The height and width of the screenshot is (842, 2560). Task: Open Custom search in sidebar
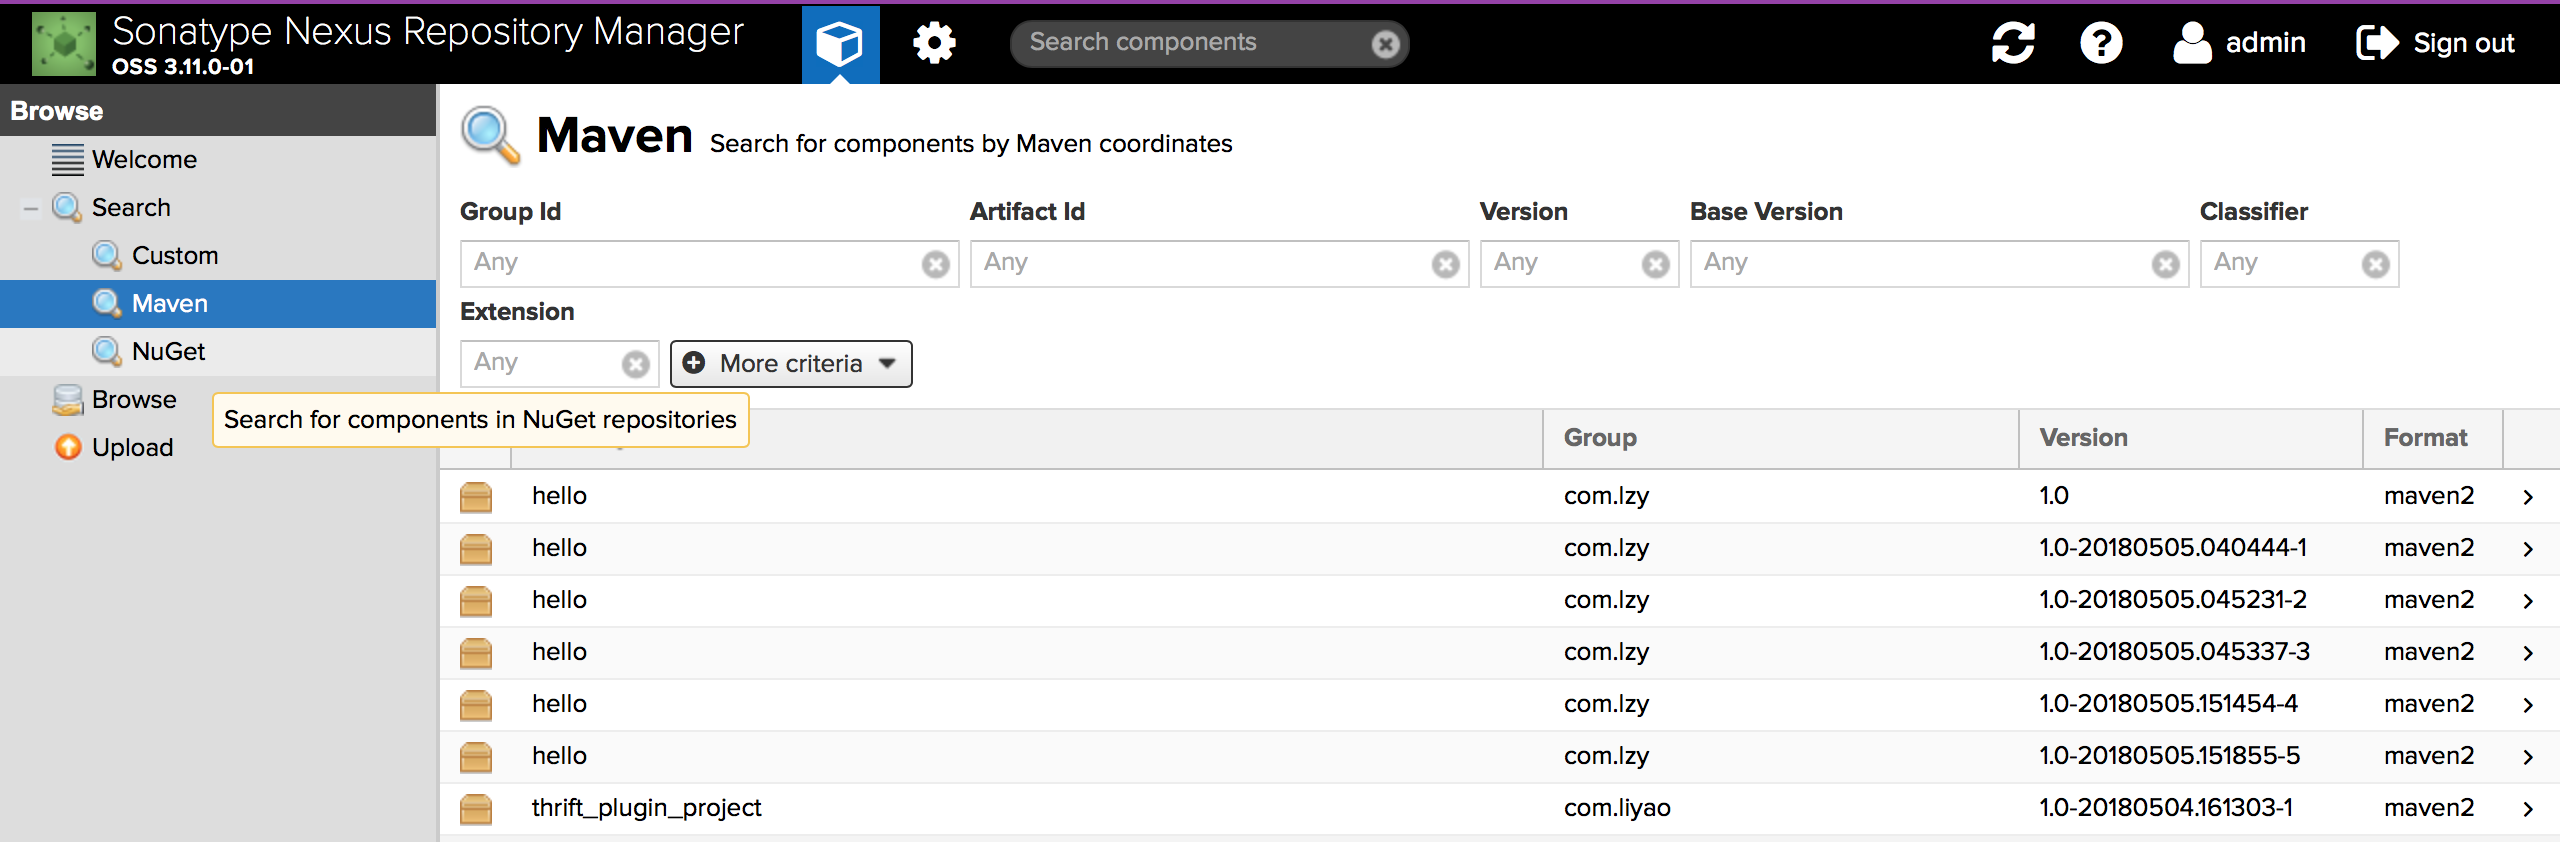pyautogui.click(x=175, y=256)
